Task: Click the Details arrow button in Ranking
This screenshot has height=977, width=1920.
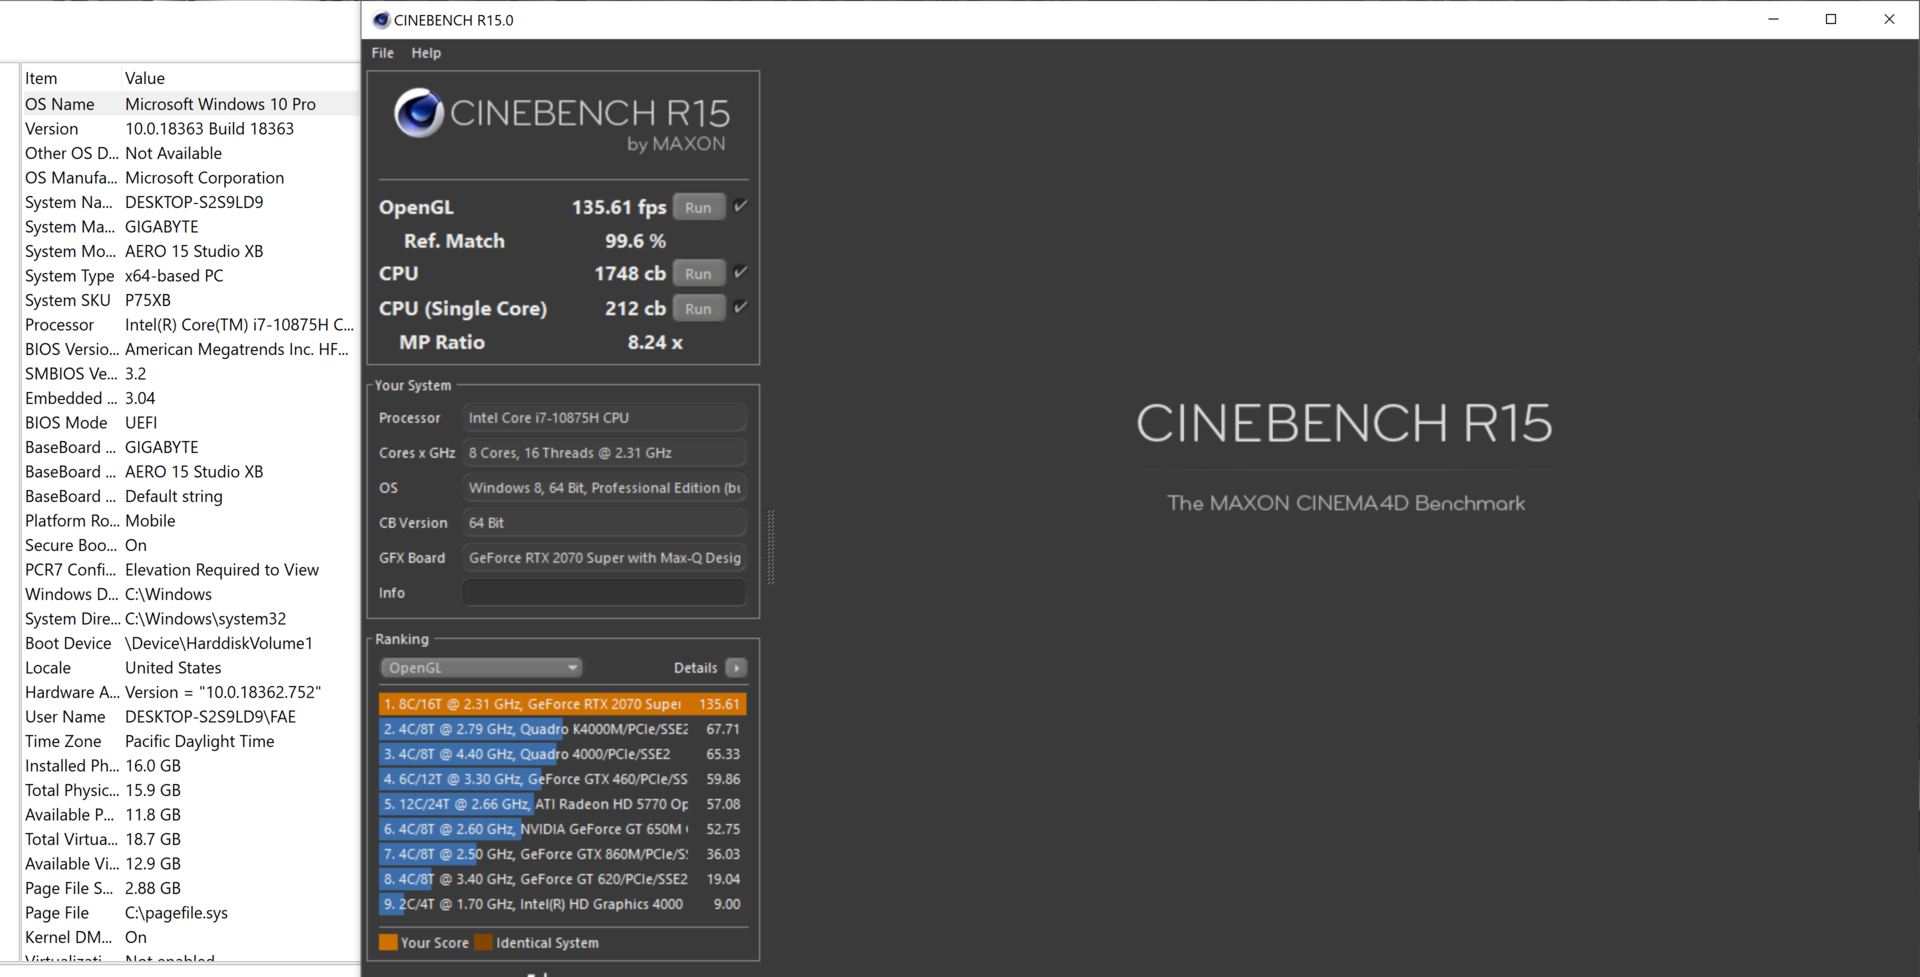Action: [x=736, y=667]
